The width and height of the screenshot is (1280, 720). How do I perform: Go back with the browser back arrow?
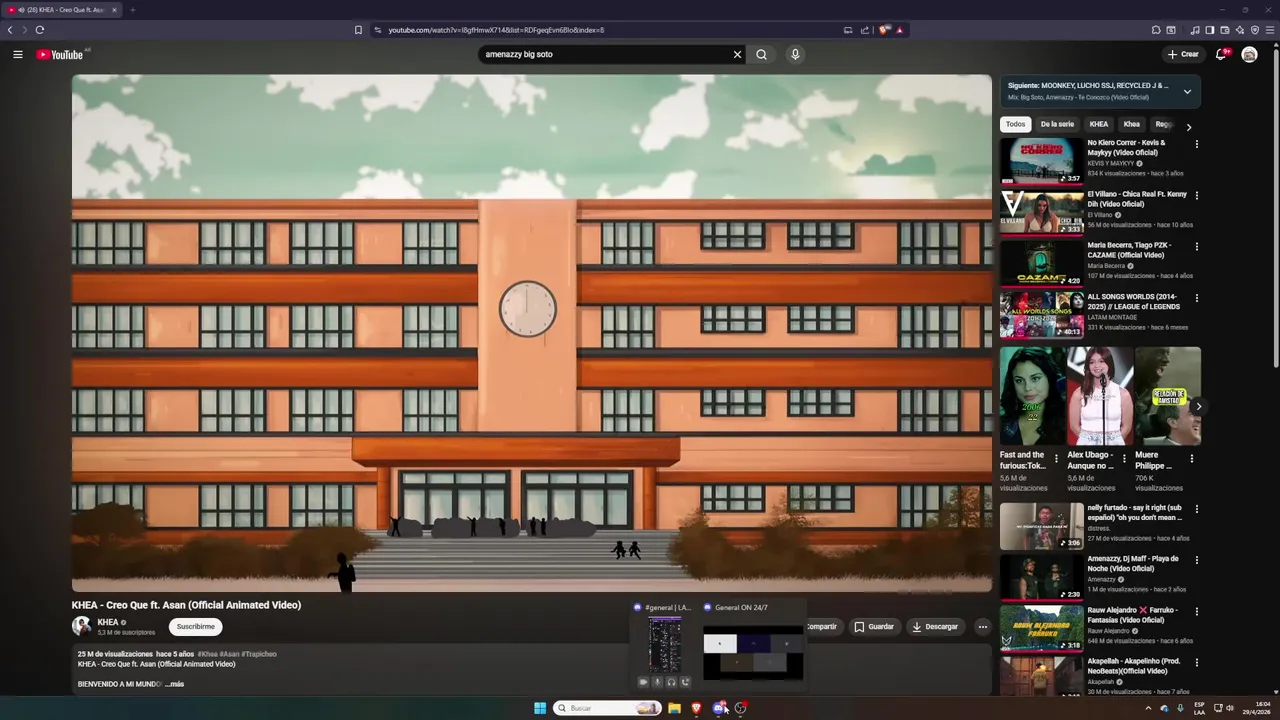pyautogui.click(x=10, y=30)
